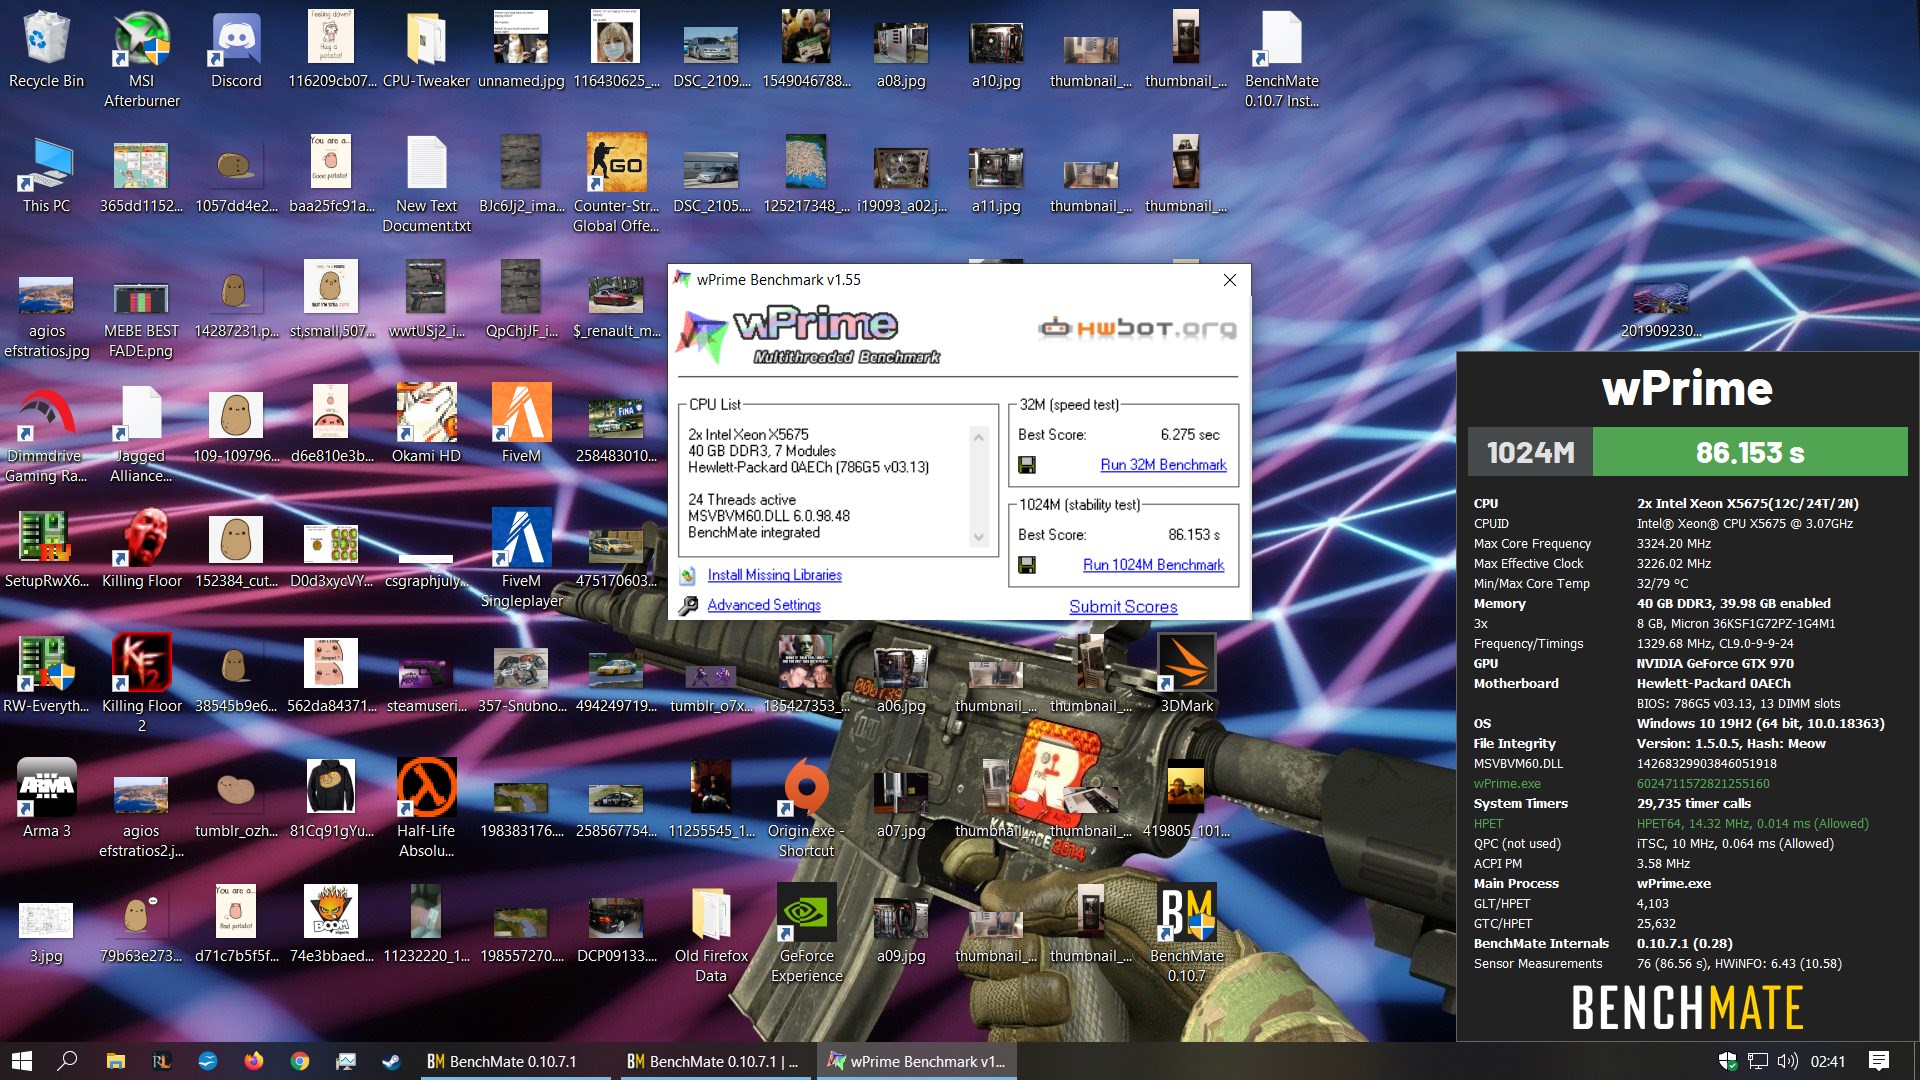Launch Killing Floor 2 shortcut

coord(141,685)
